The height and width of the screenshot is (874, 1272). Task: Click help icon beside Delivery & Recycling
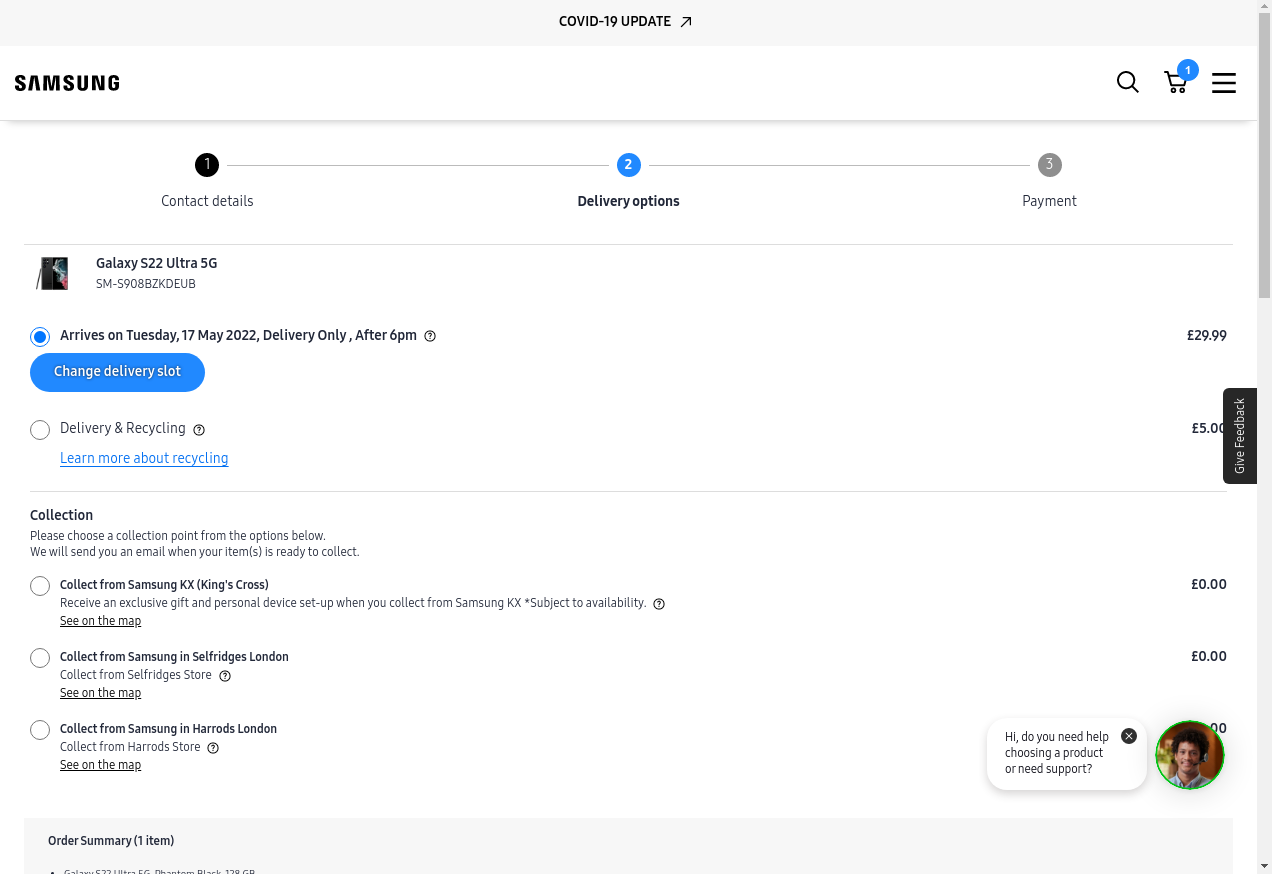(199, 430)
